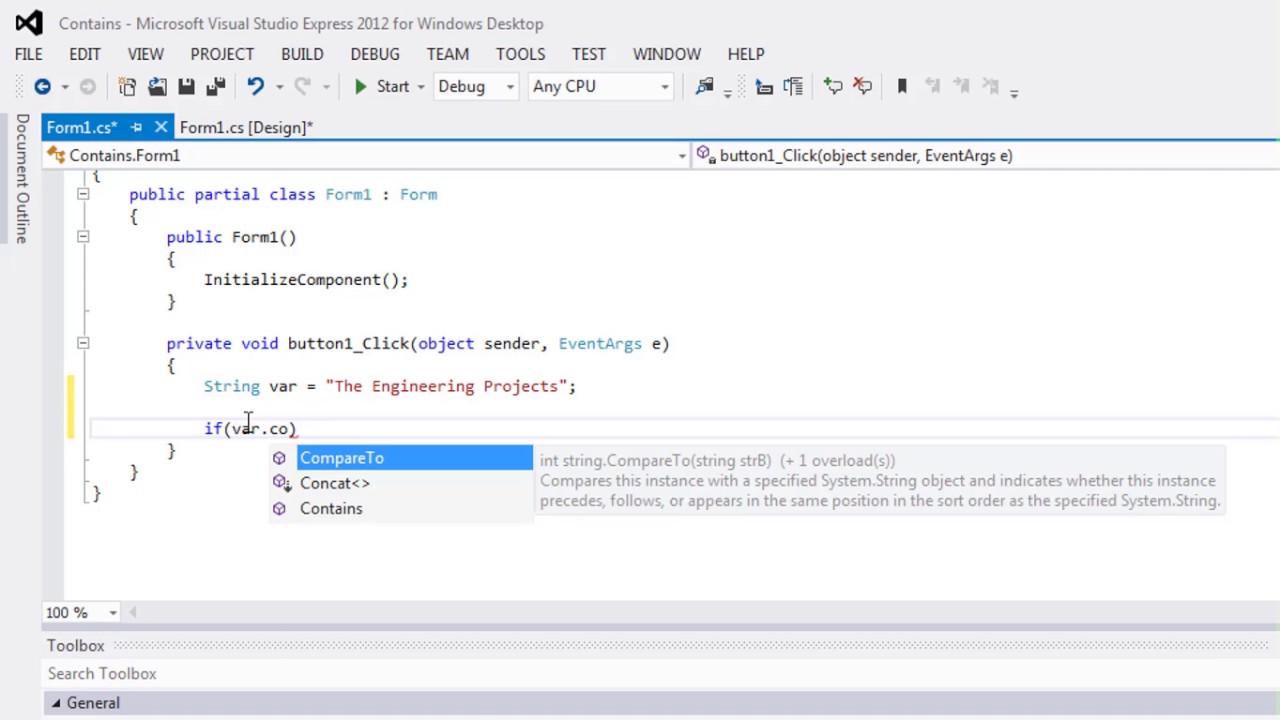
Task: Open the Navigate Backward history dropdown
Action: [65, 87]
